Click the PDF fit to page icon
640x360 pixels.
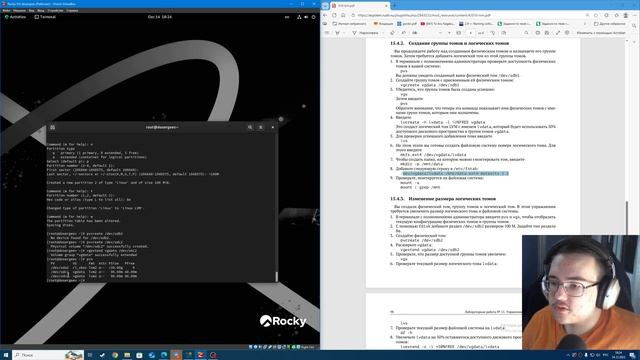pyautogui.click(x=459, y=33)
